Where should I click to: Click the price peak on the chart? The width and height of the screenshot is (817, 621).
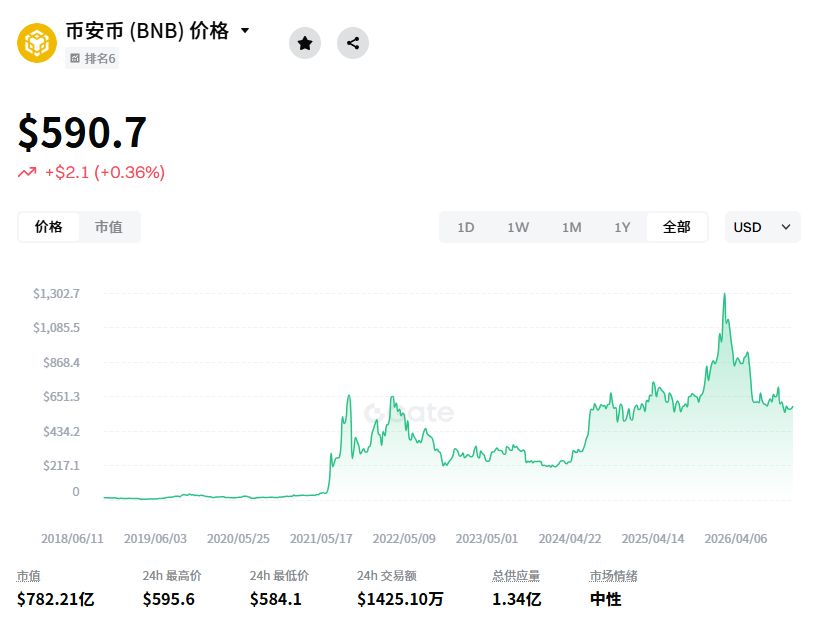coord(724,294)
